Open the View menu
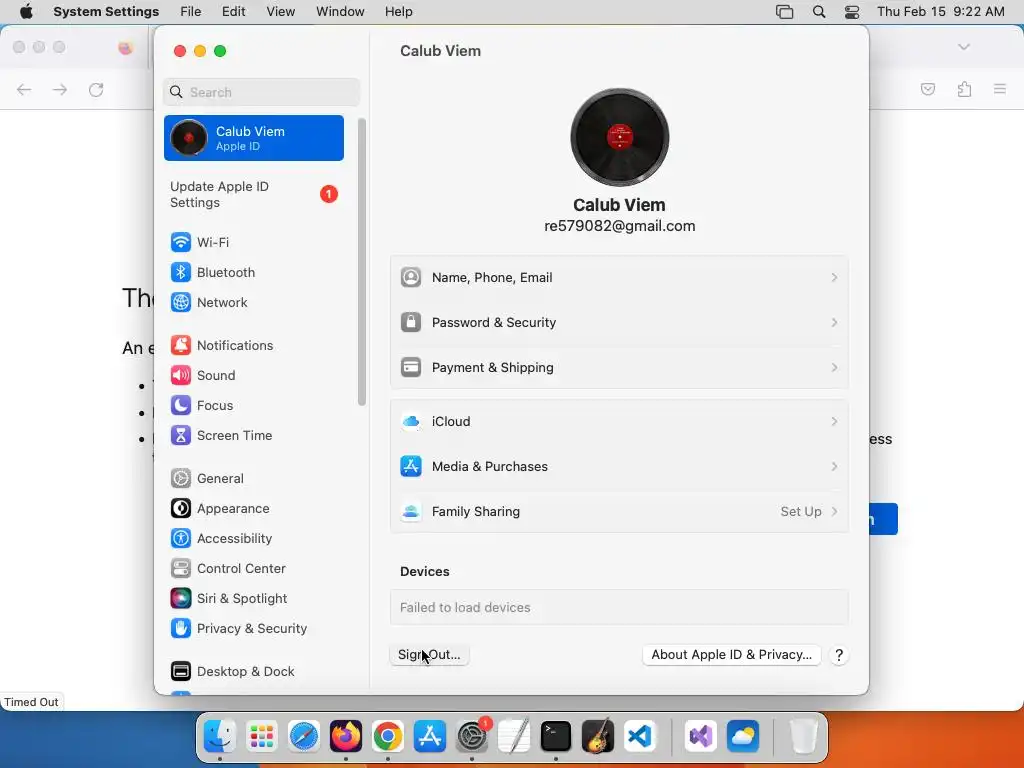The image size is (1024, 768). tap(281, 12)
